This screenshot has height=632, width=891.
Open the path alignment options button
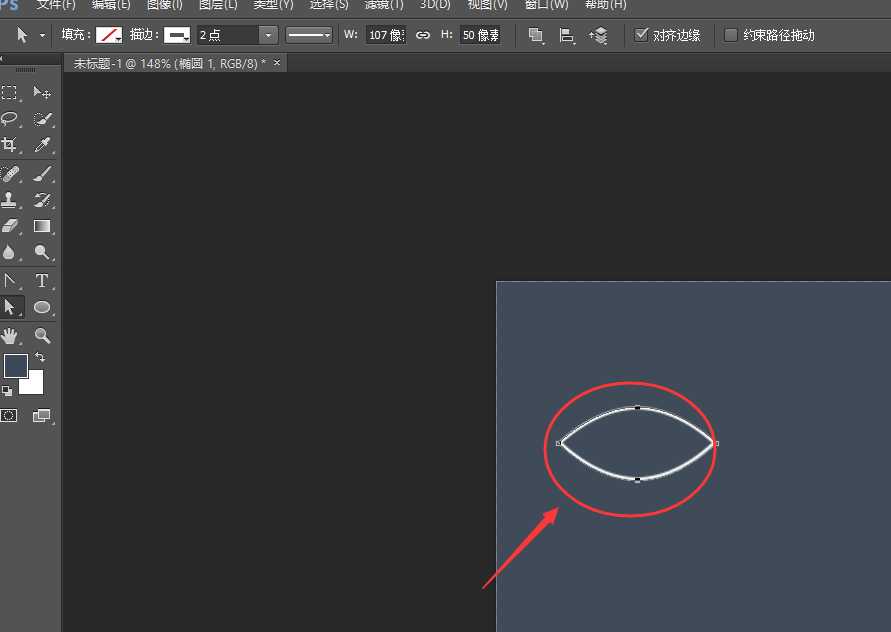(567, 35)
